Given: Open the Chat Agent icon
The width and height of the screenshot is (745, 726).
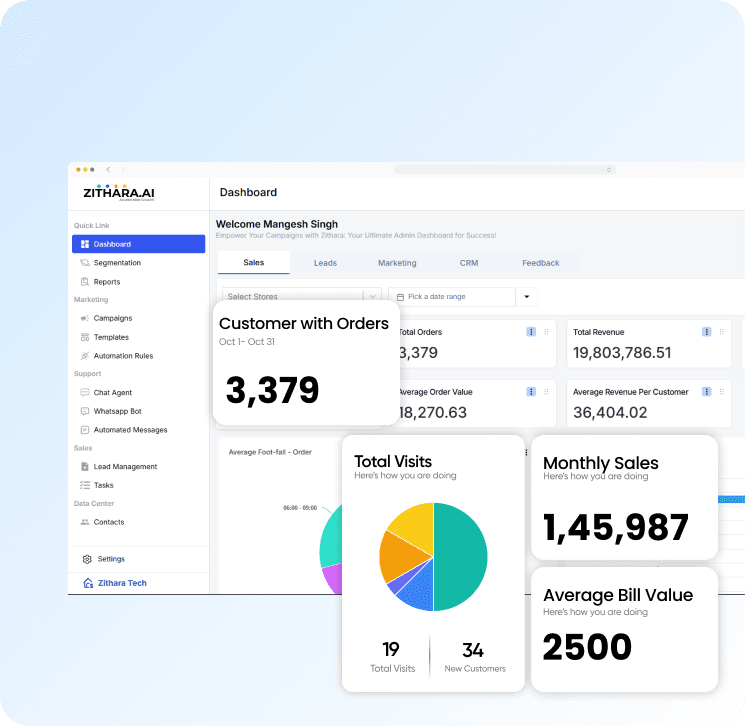Looking at the screenshot, I should point(85,393).
